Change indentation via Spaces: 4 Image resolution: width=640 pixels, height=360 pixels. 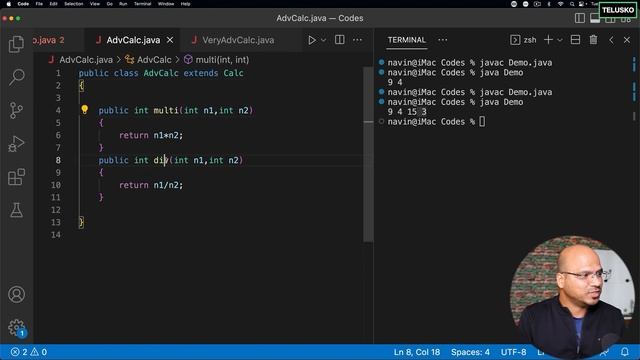point(470,352)
